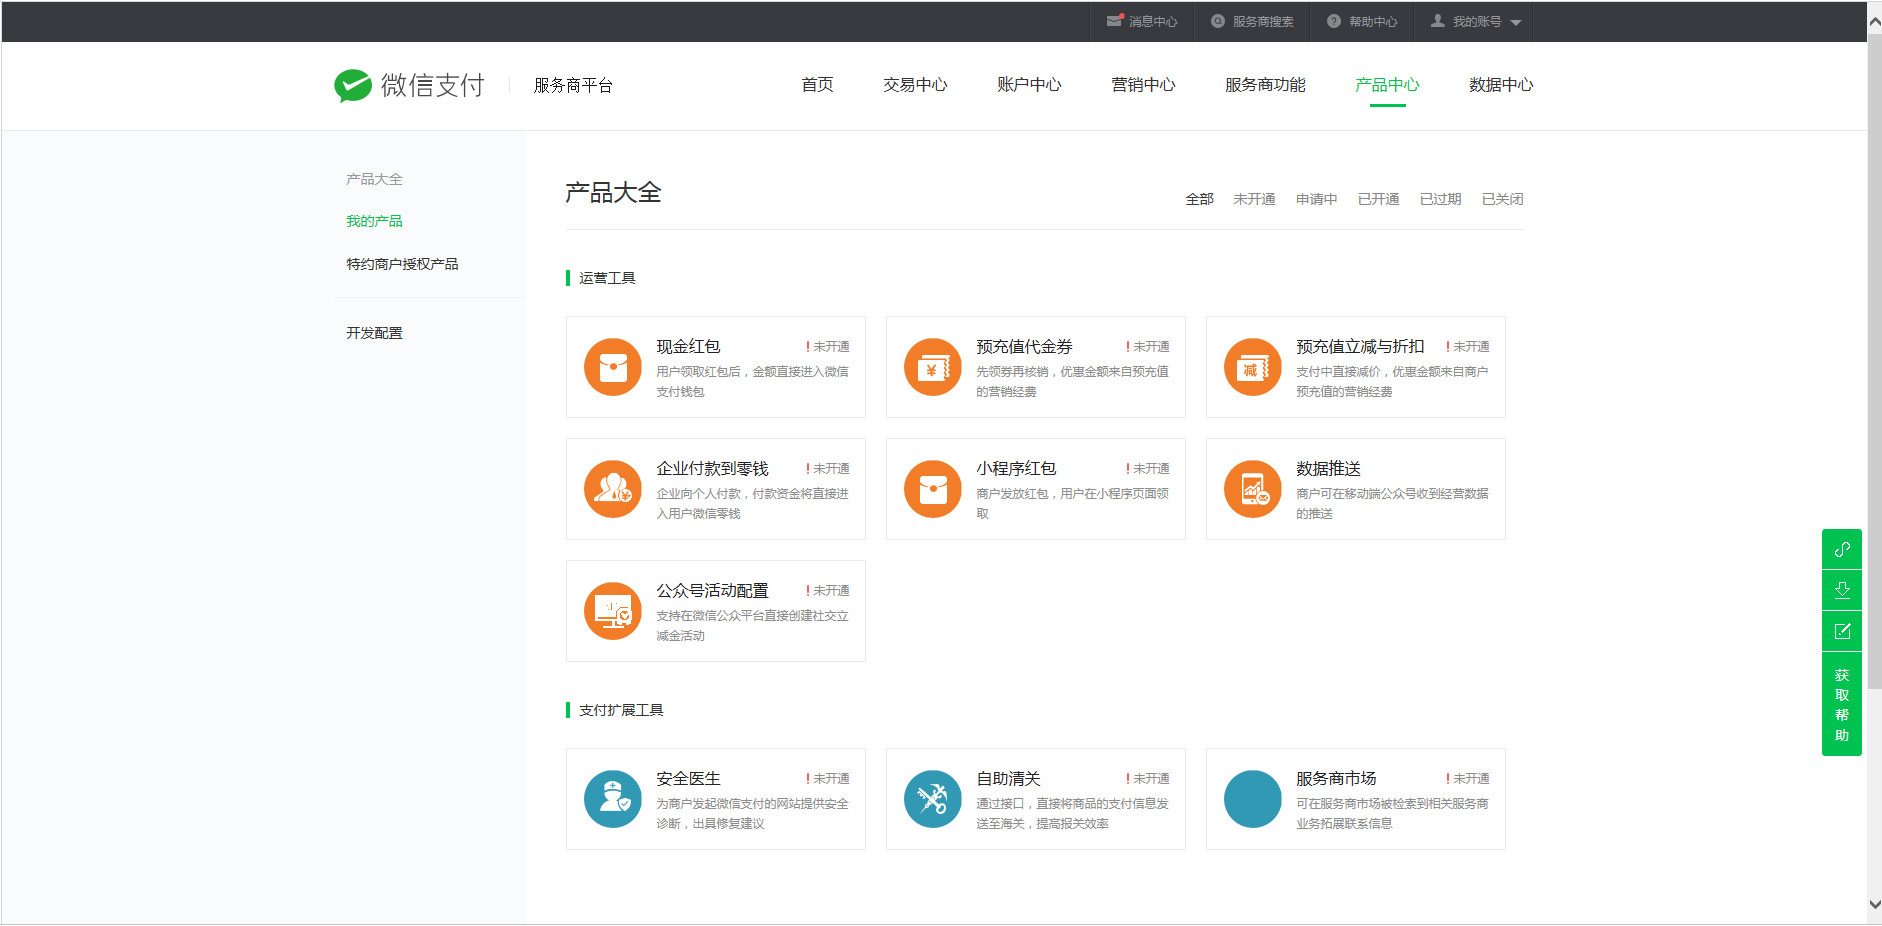The width and height of the screenshot is (1882, 926).
Task: Open 消息中心 in the top bar
Action: [x=1142, y=21]
